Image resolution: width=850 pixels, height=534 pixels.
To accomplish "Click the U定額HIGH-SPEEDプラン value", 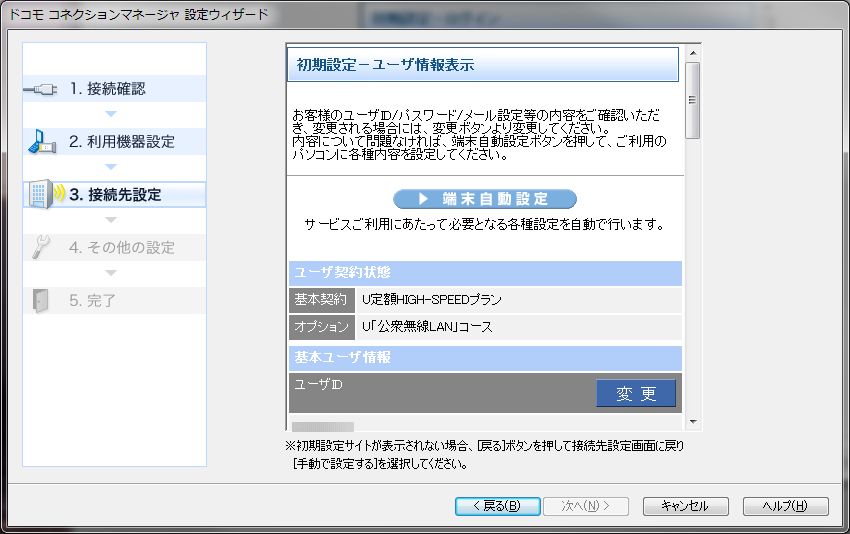I will tap(432, 300).
